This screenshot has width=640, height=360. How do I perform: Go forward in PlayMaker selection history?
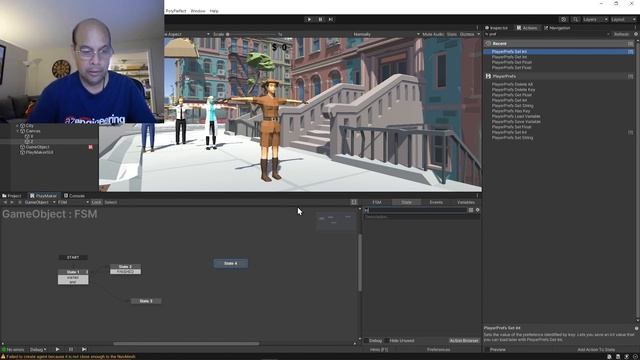click(x=12, y=202)
